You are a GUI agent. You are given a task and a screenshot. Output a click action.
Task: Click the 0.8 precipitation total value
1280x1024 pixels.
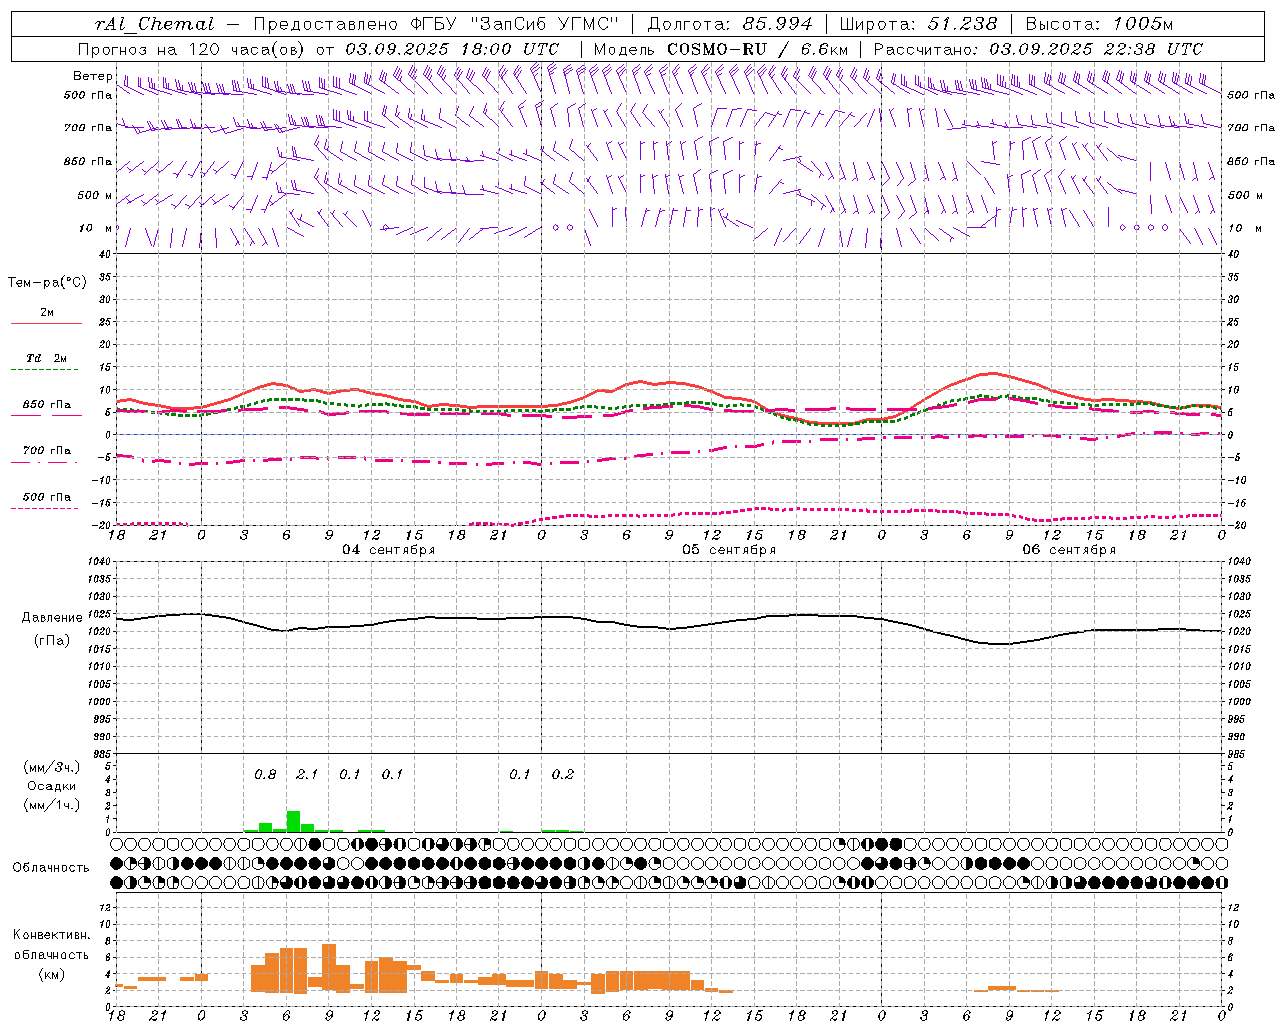click(265, 775)
